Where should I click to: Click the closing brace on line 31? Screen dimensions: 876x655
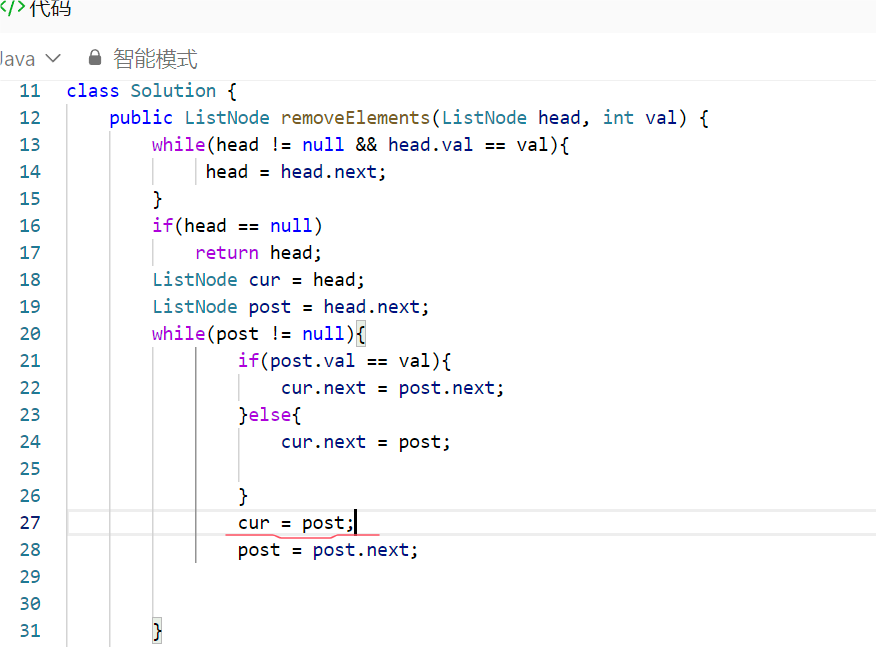[x=157, y=632]
